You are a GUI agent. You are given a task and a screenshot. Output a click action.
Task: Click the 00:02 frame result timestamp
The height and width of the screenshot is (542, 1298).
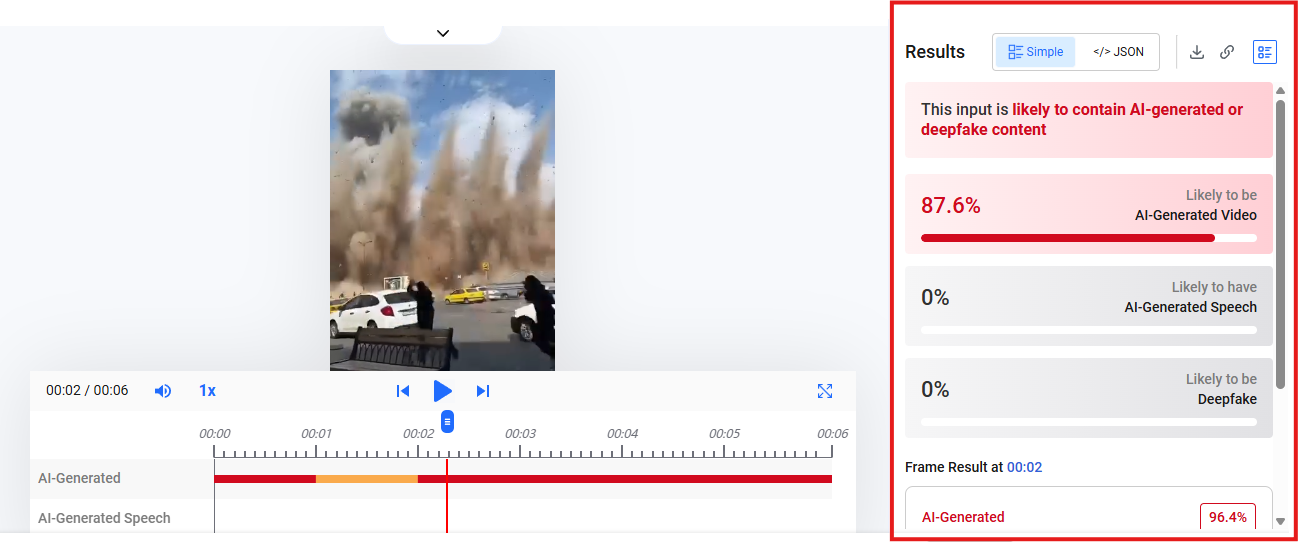(1024, 467)
